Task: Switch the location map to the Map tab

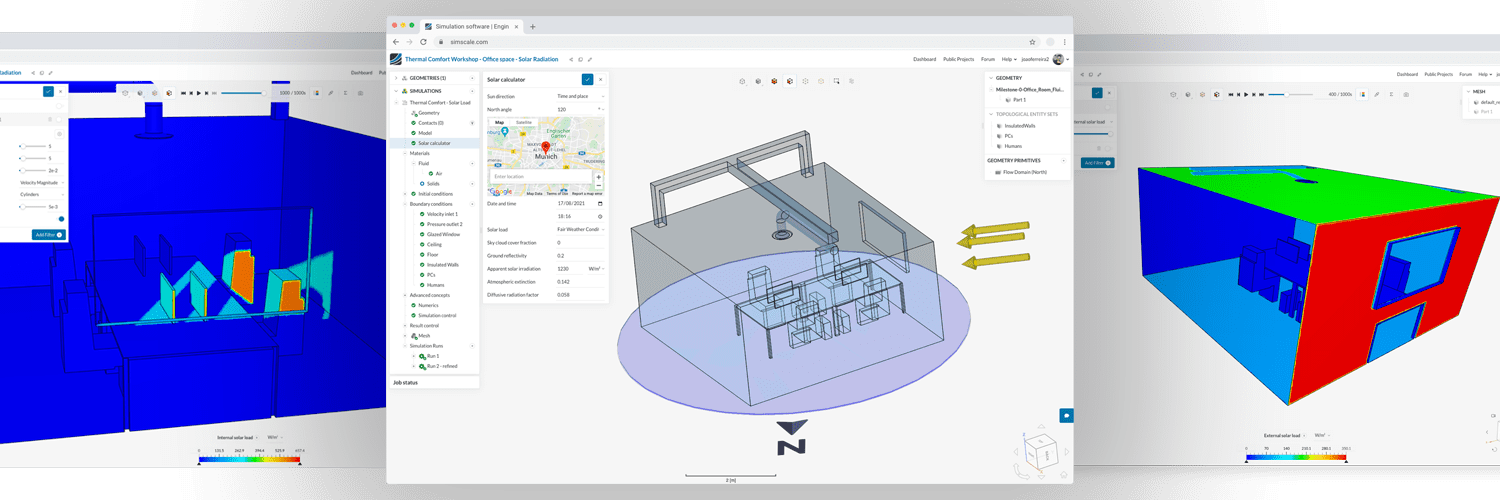Action: pos(500,122)
